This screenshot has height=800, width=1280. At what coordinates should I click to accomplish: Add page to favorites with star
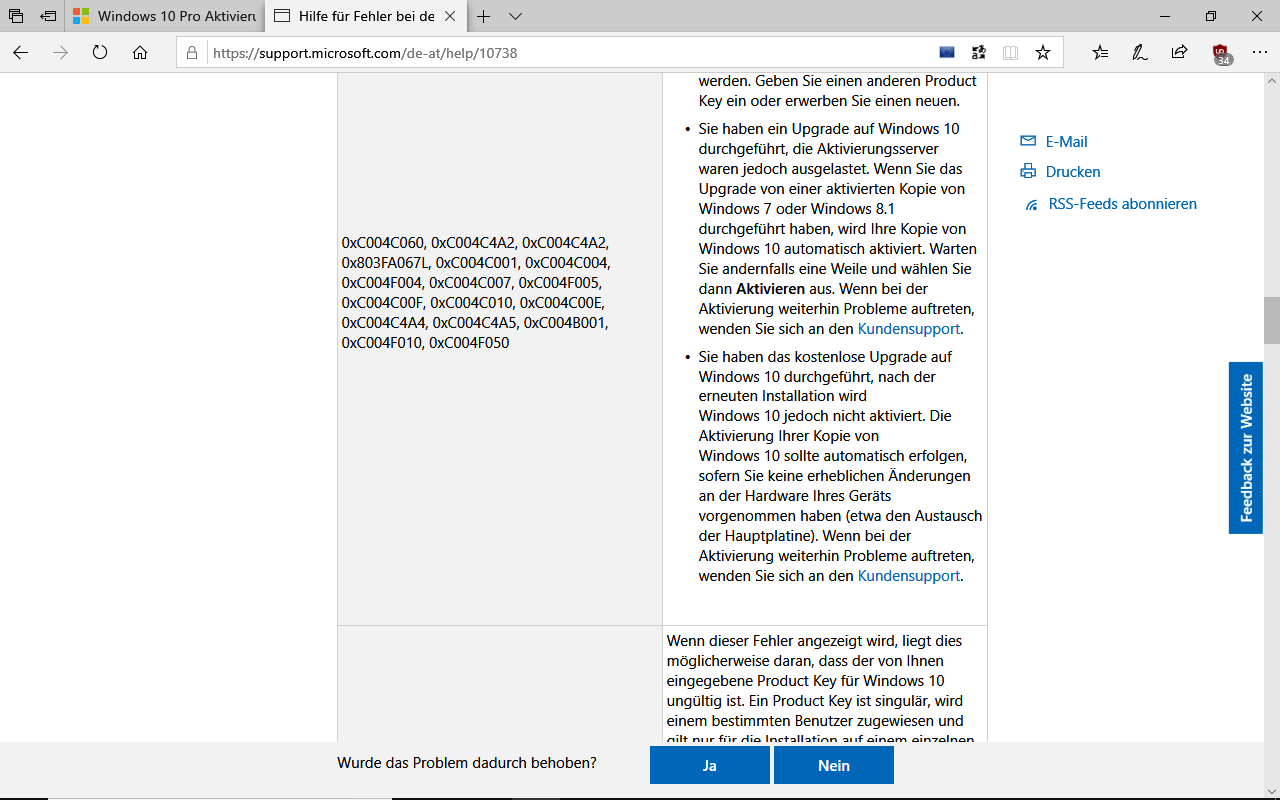click(1043, 52)
